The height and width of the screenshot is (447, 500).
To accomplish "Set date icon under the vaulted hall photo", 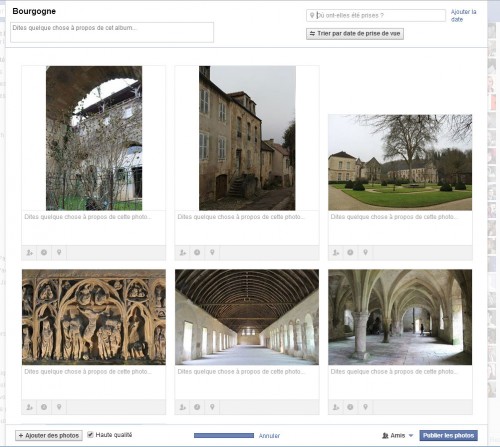I will [x=197, y=407].
